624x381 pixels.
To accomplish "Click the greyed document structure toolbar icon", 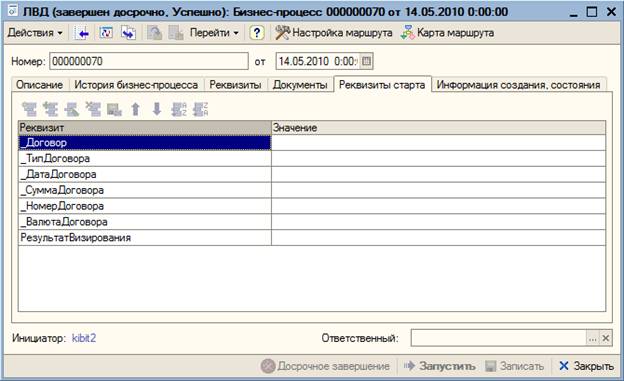I will (176, 33).
